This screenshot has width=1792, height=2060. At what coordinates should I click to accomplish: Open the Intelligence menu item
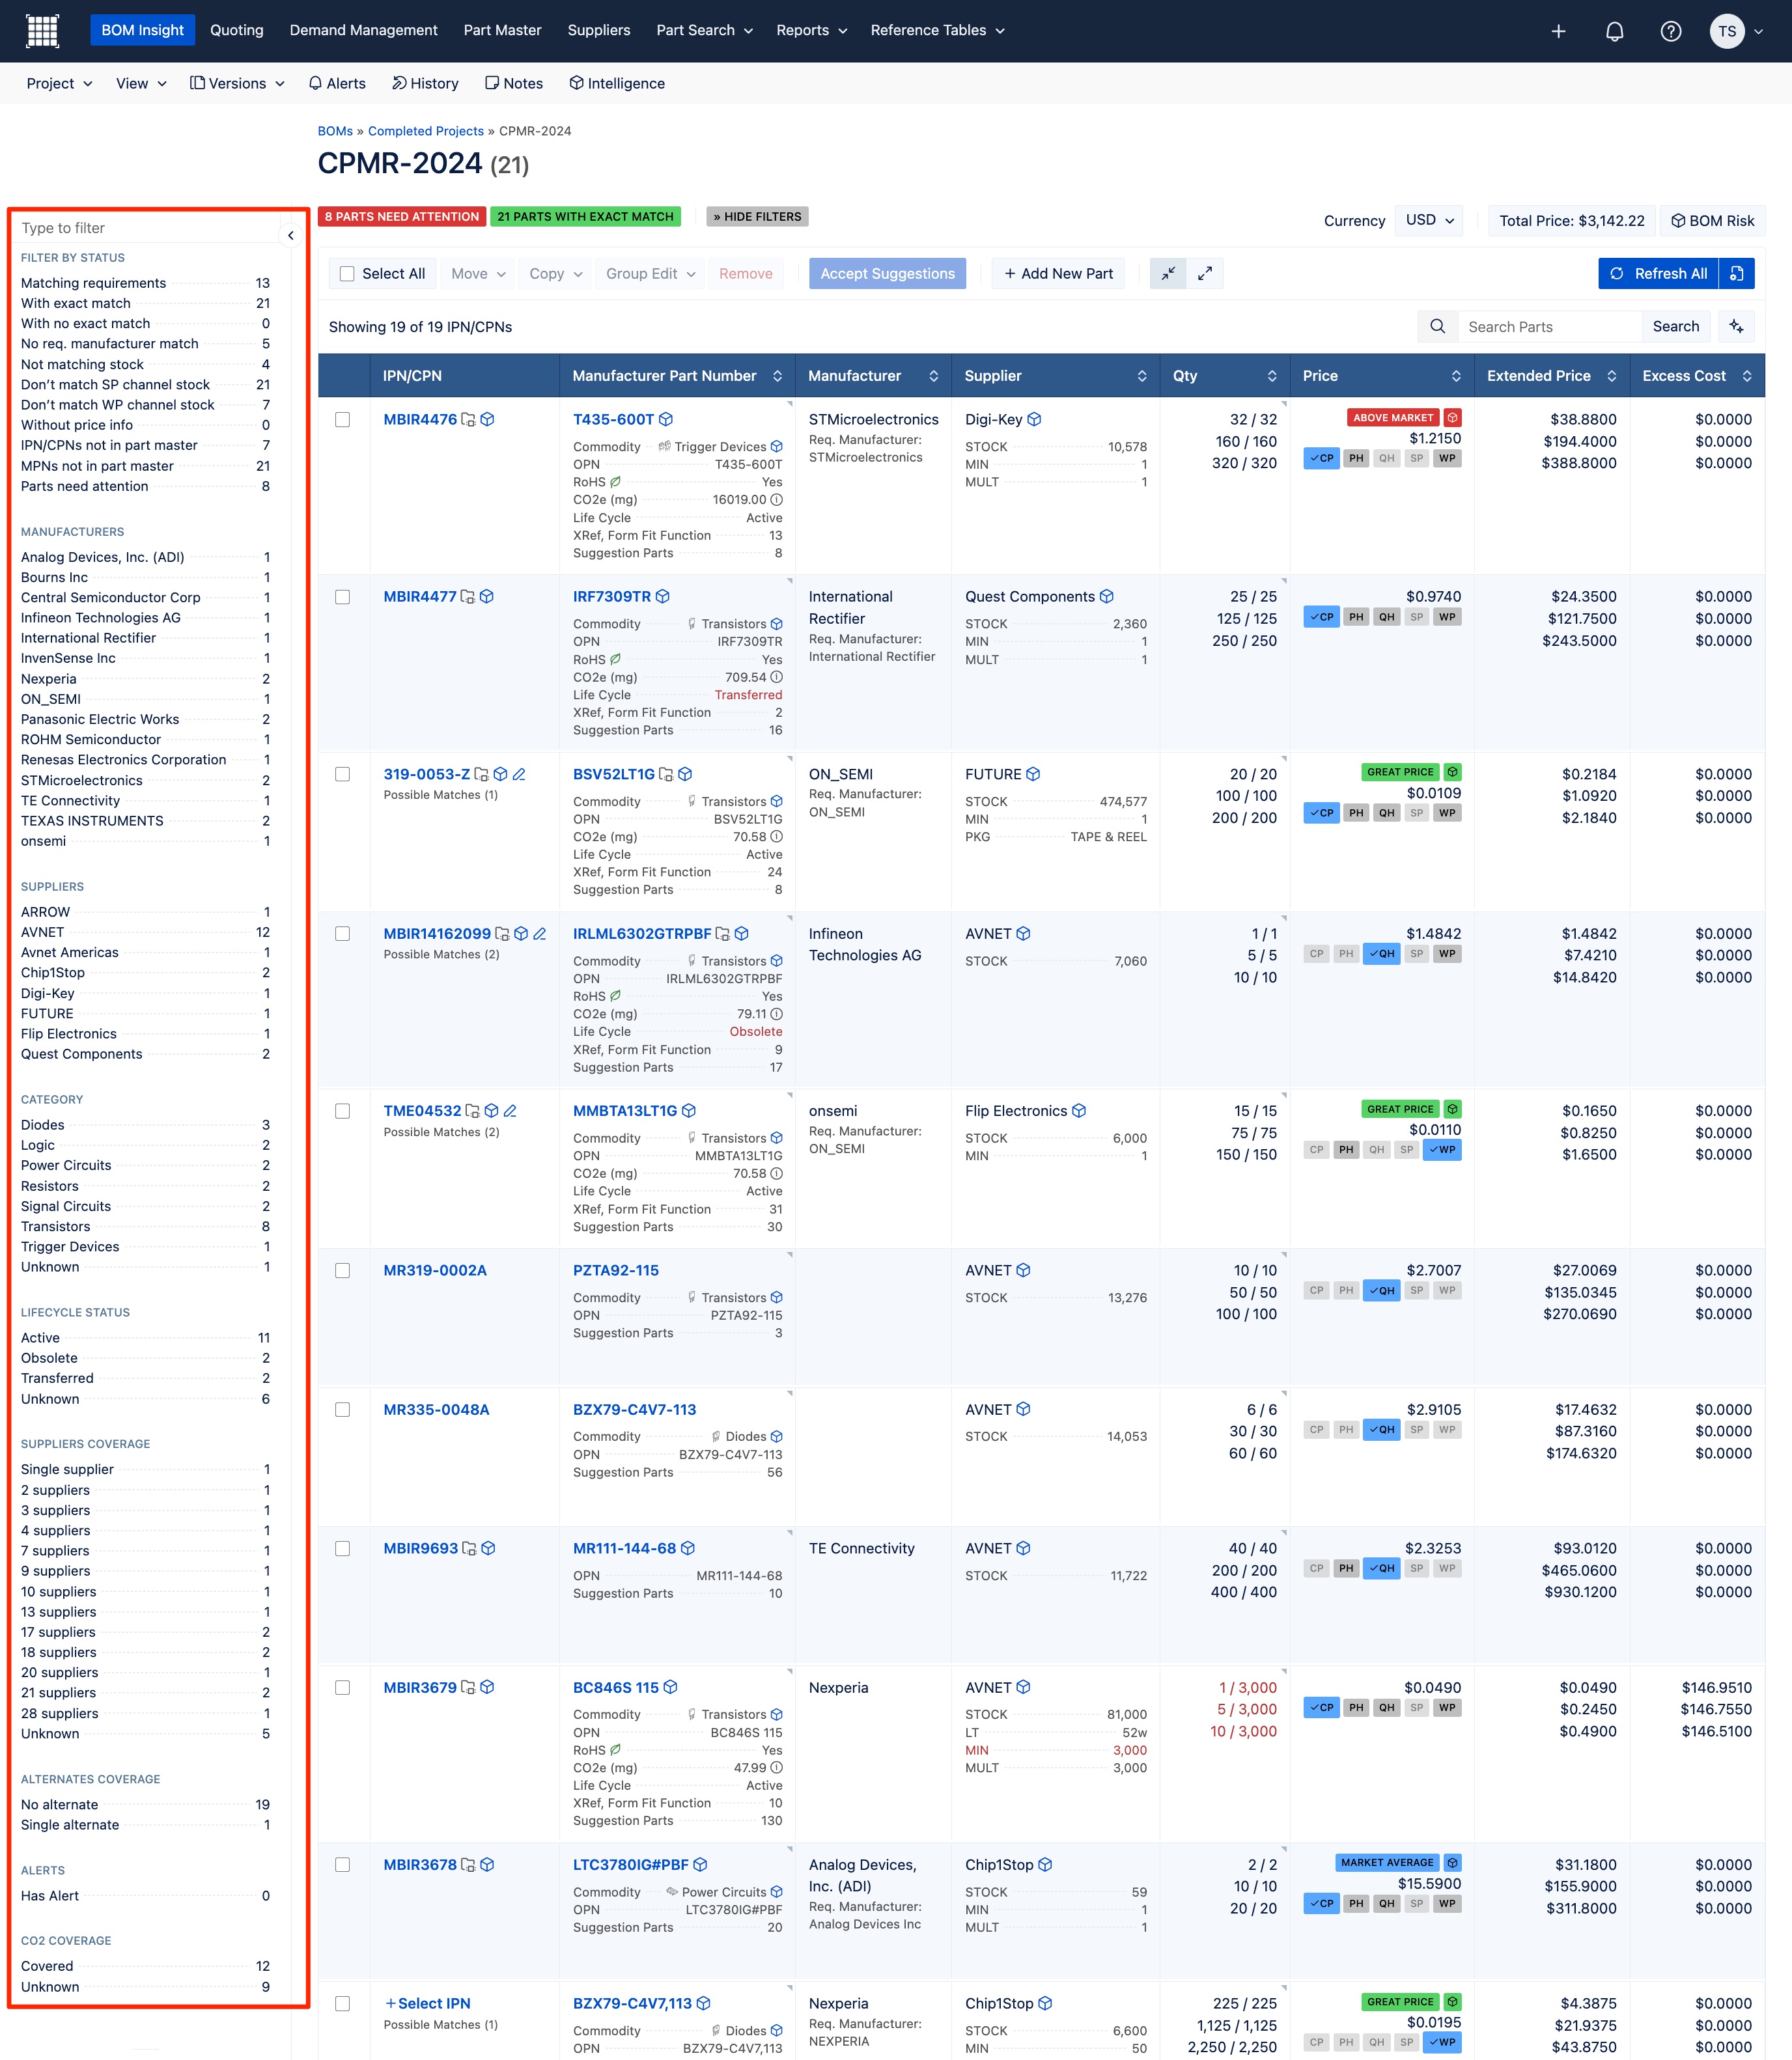617,83
